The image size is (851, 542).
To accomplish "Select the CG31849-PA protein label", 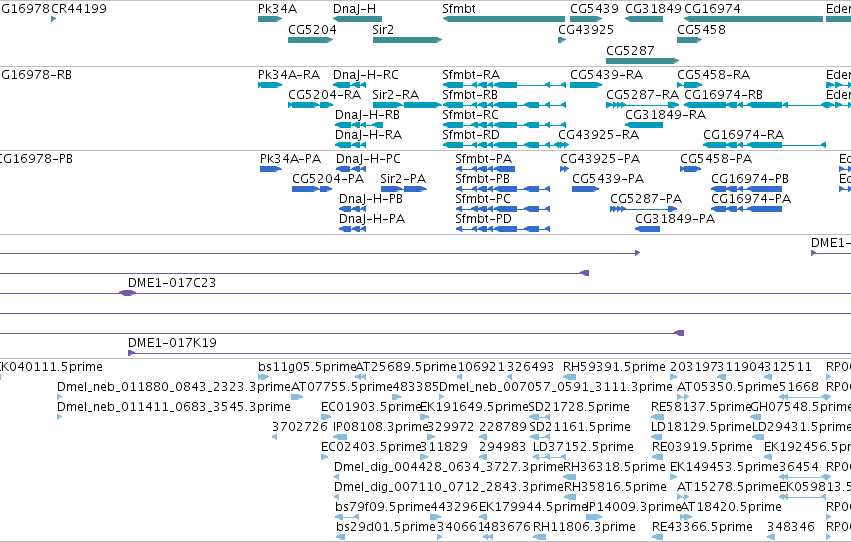I will coord(675,219).
